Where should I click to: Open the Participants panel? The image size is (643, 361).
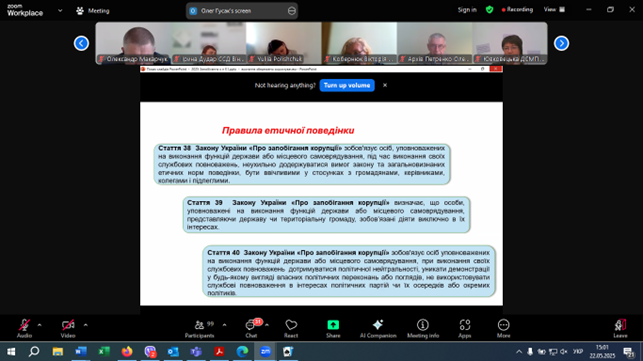[x=199, y=329]
